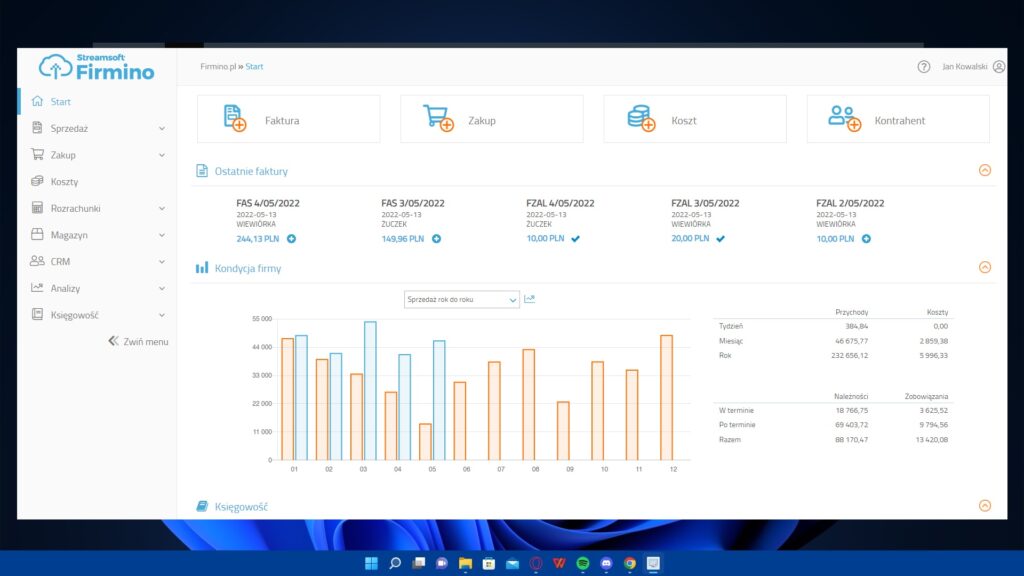The image size is (1024, 576).
Task: Click the weekly revenue value 384,84
Action: pyautogui.click(x=857, y=327)
